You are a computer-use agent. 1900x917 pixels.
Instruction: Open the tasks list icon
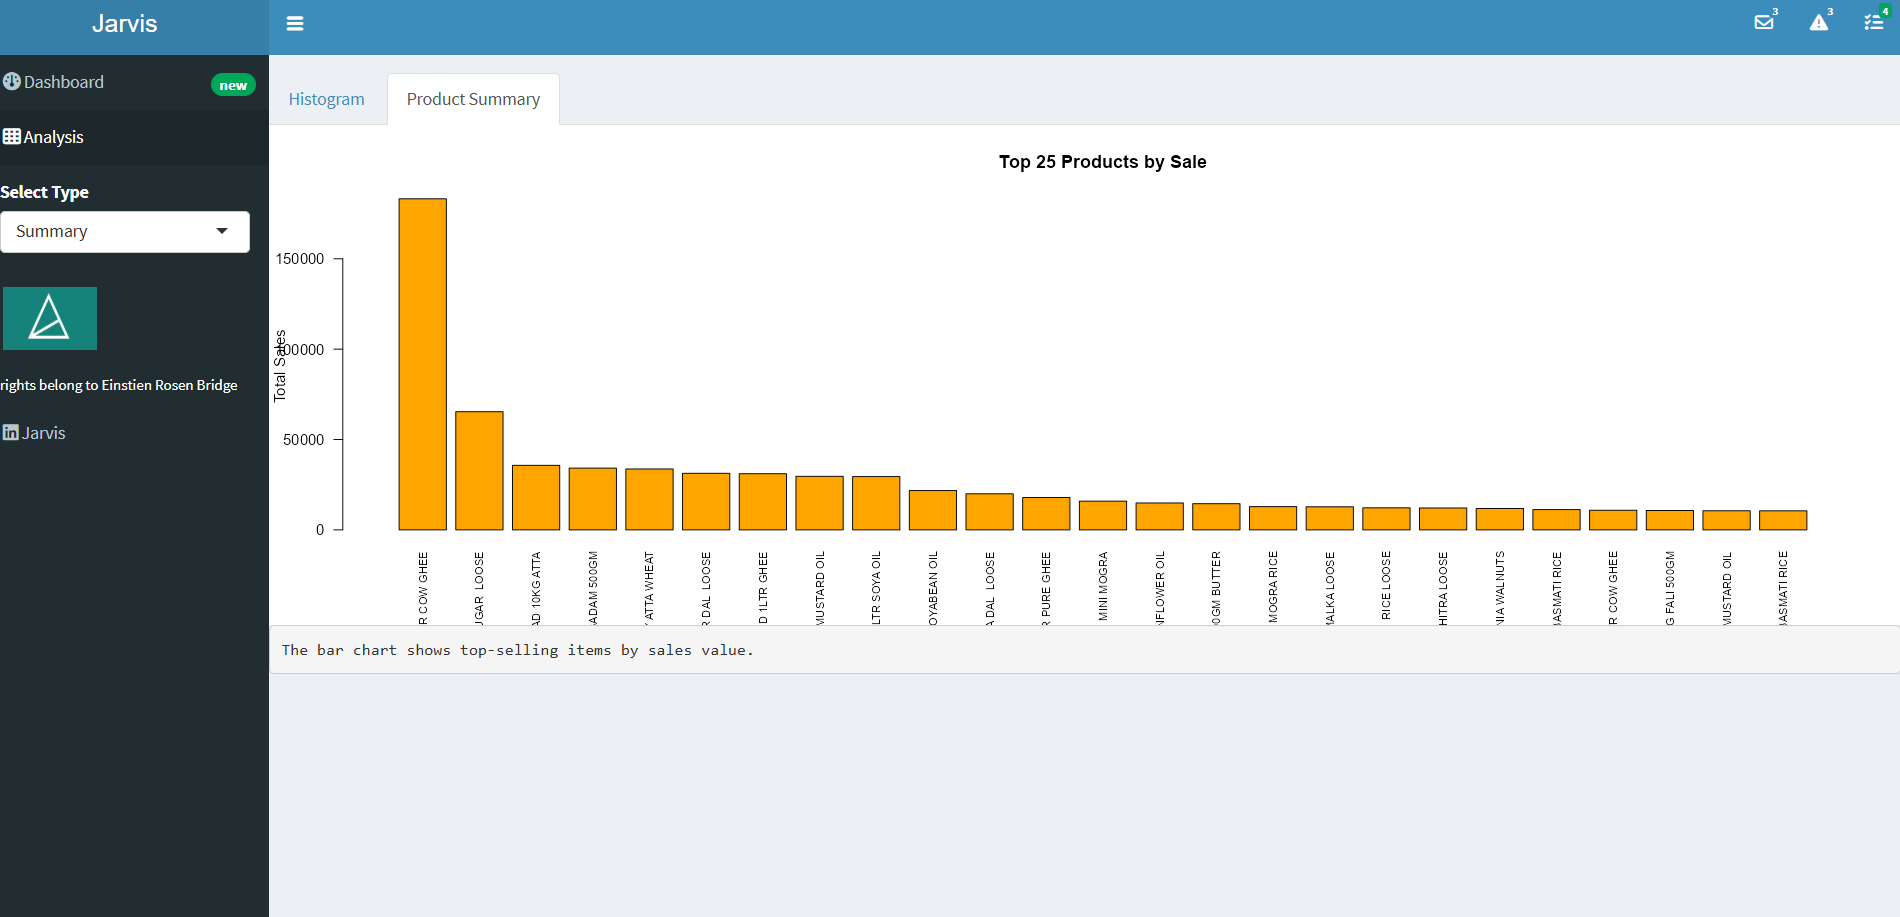coord(1874,23)
